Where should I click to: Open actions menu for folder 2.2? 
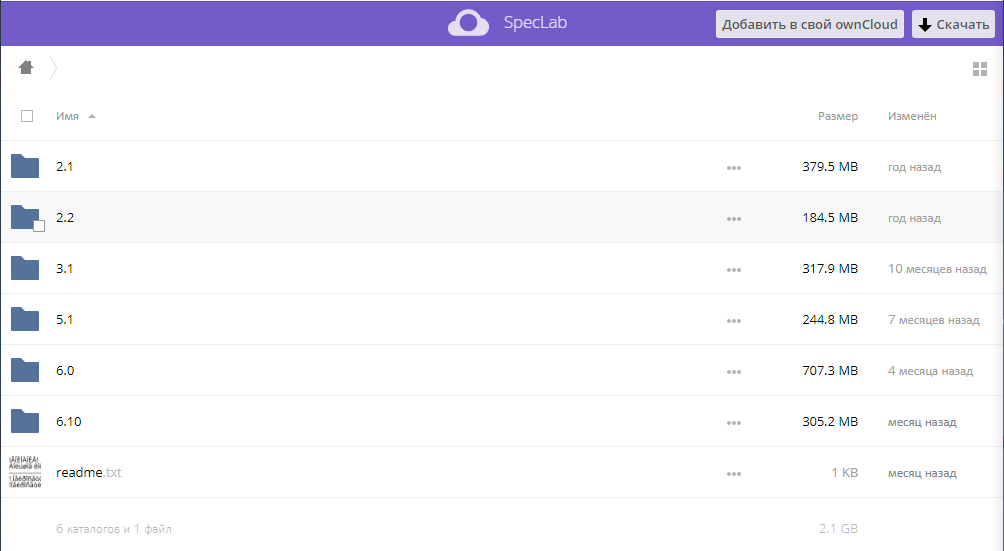[734, 219]
